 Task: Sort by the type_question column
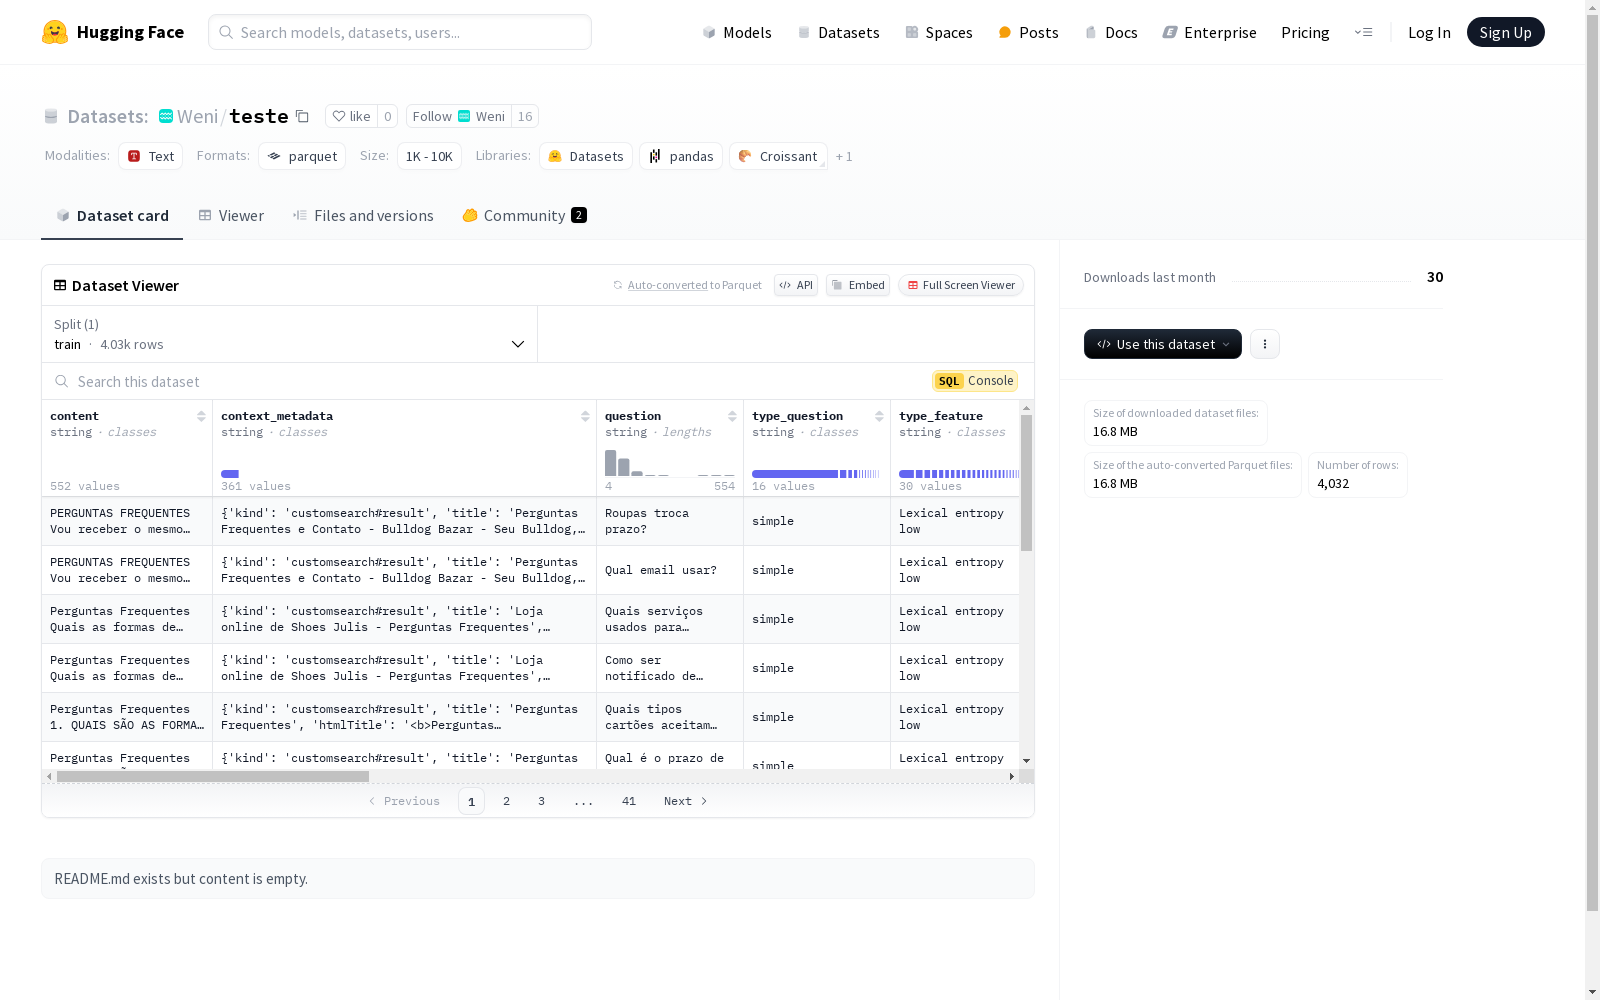[x=879, y=416]
